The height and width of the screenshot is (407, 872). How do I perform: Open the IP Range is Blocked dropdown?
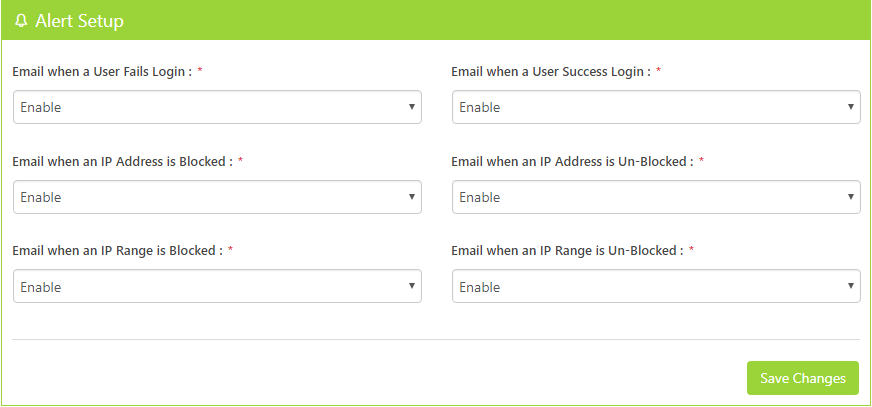point(217,287)
